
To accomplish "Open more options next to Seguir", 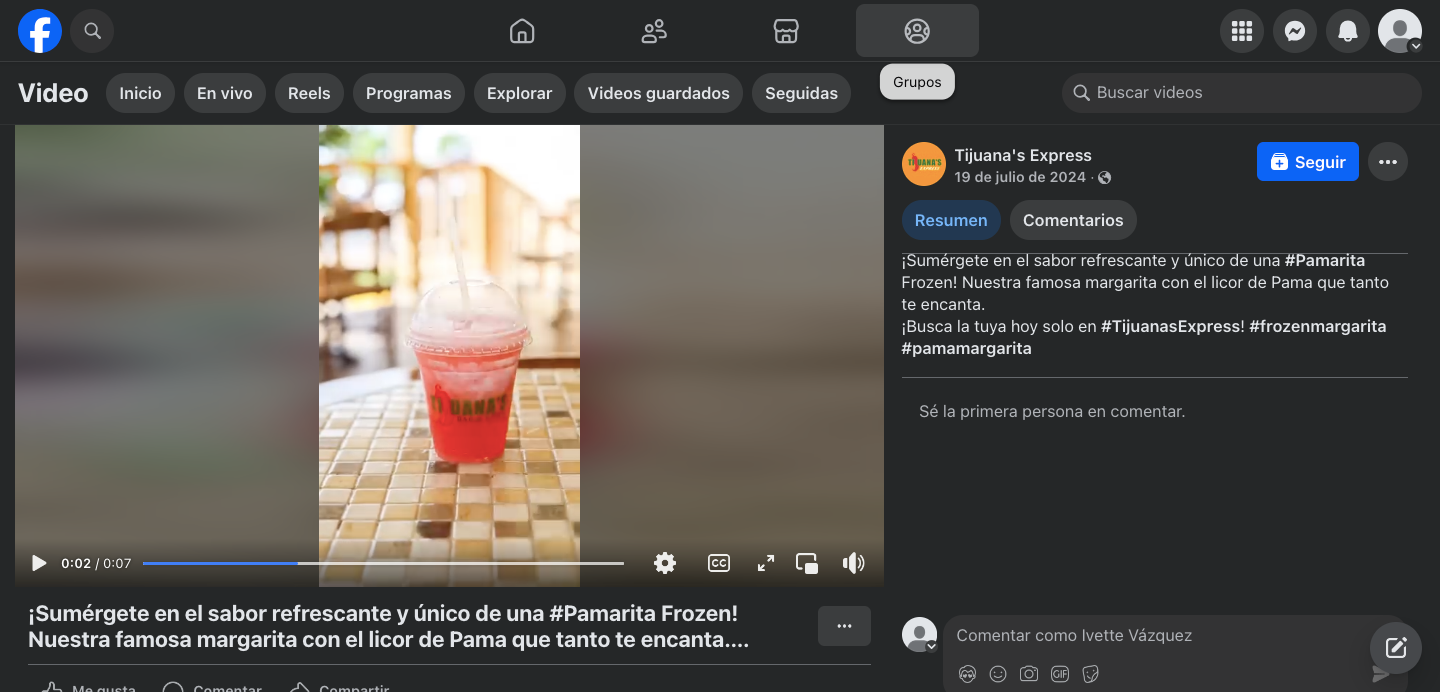I will click(1388, 162).
